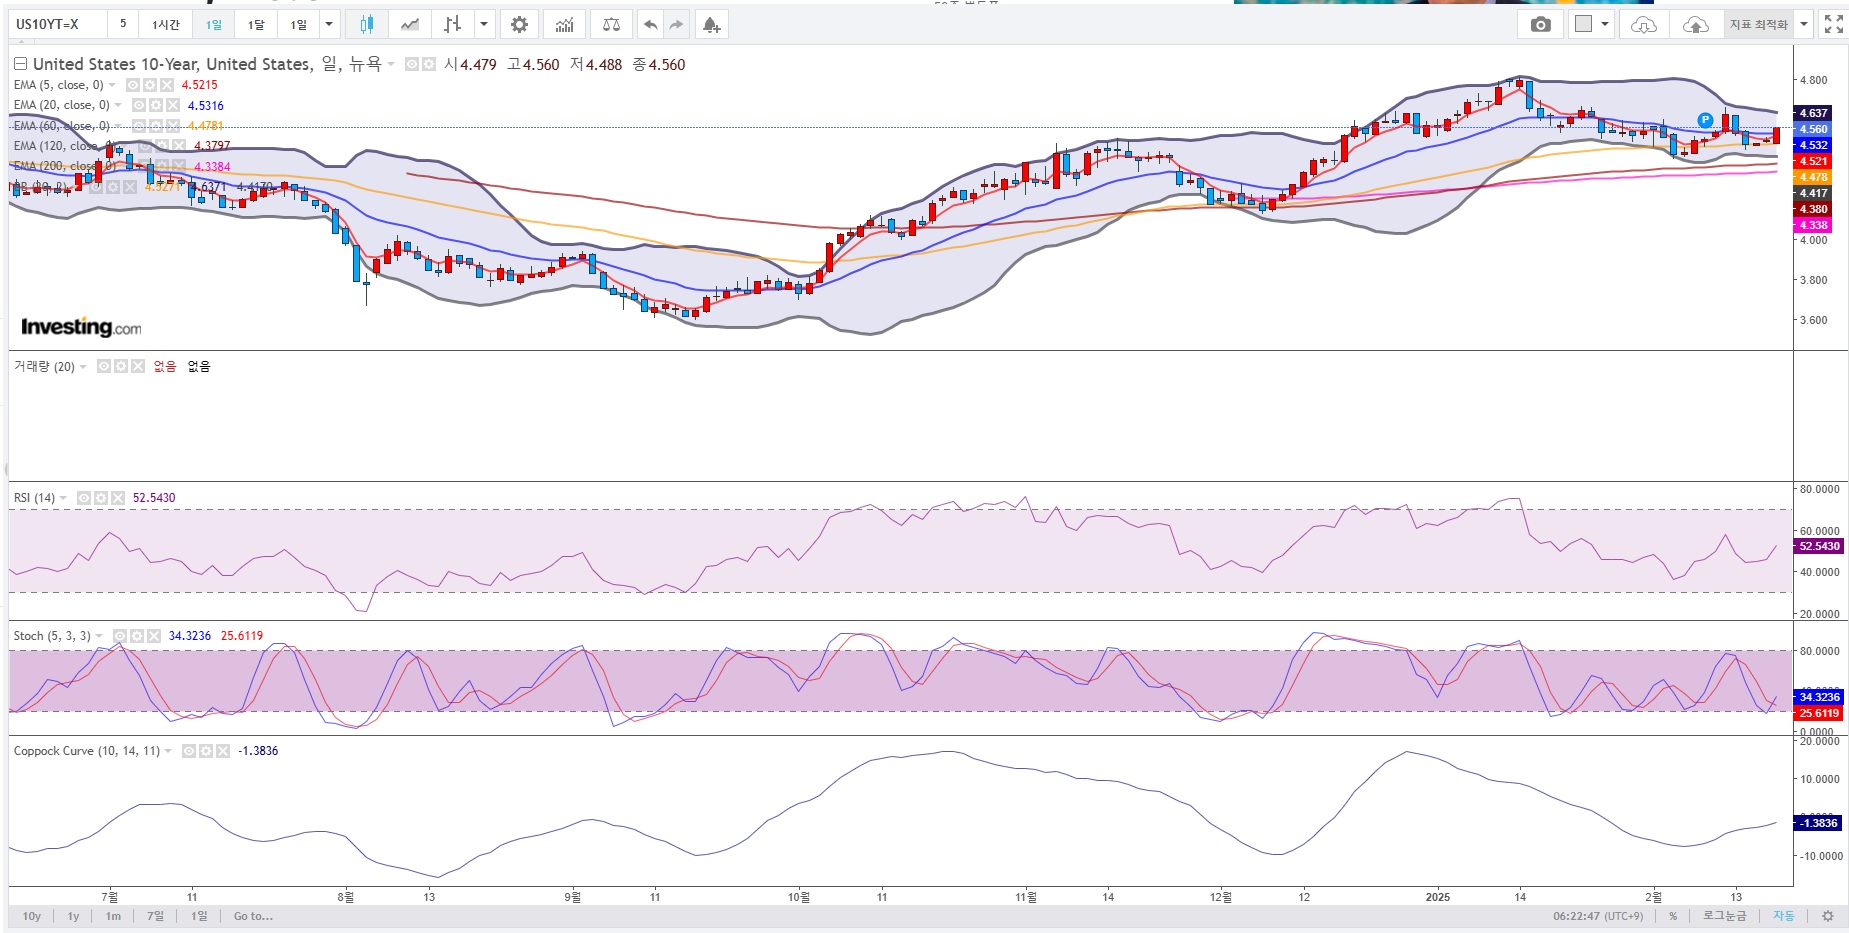Save chart layout to the cloud
The width and height of the screenshot is (1849, 933).
point(1695,24)
